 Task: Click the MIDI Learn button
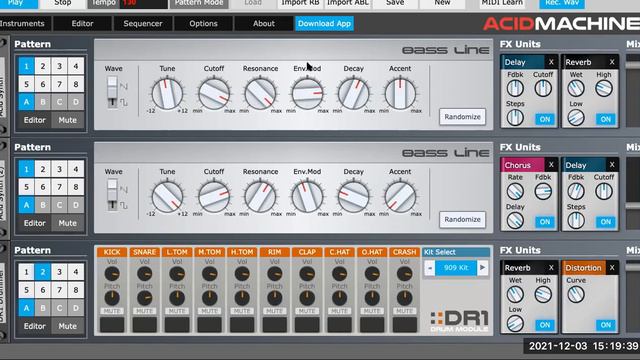(x=502, y=3)
